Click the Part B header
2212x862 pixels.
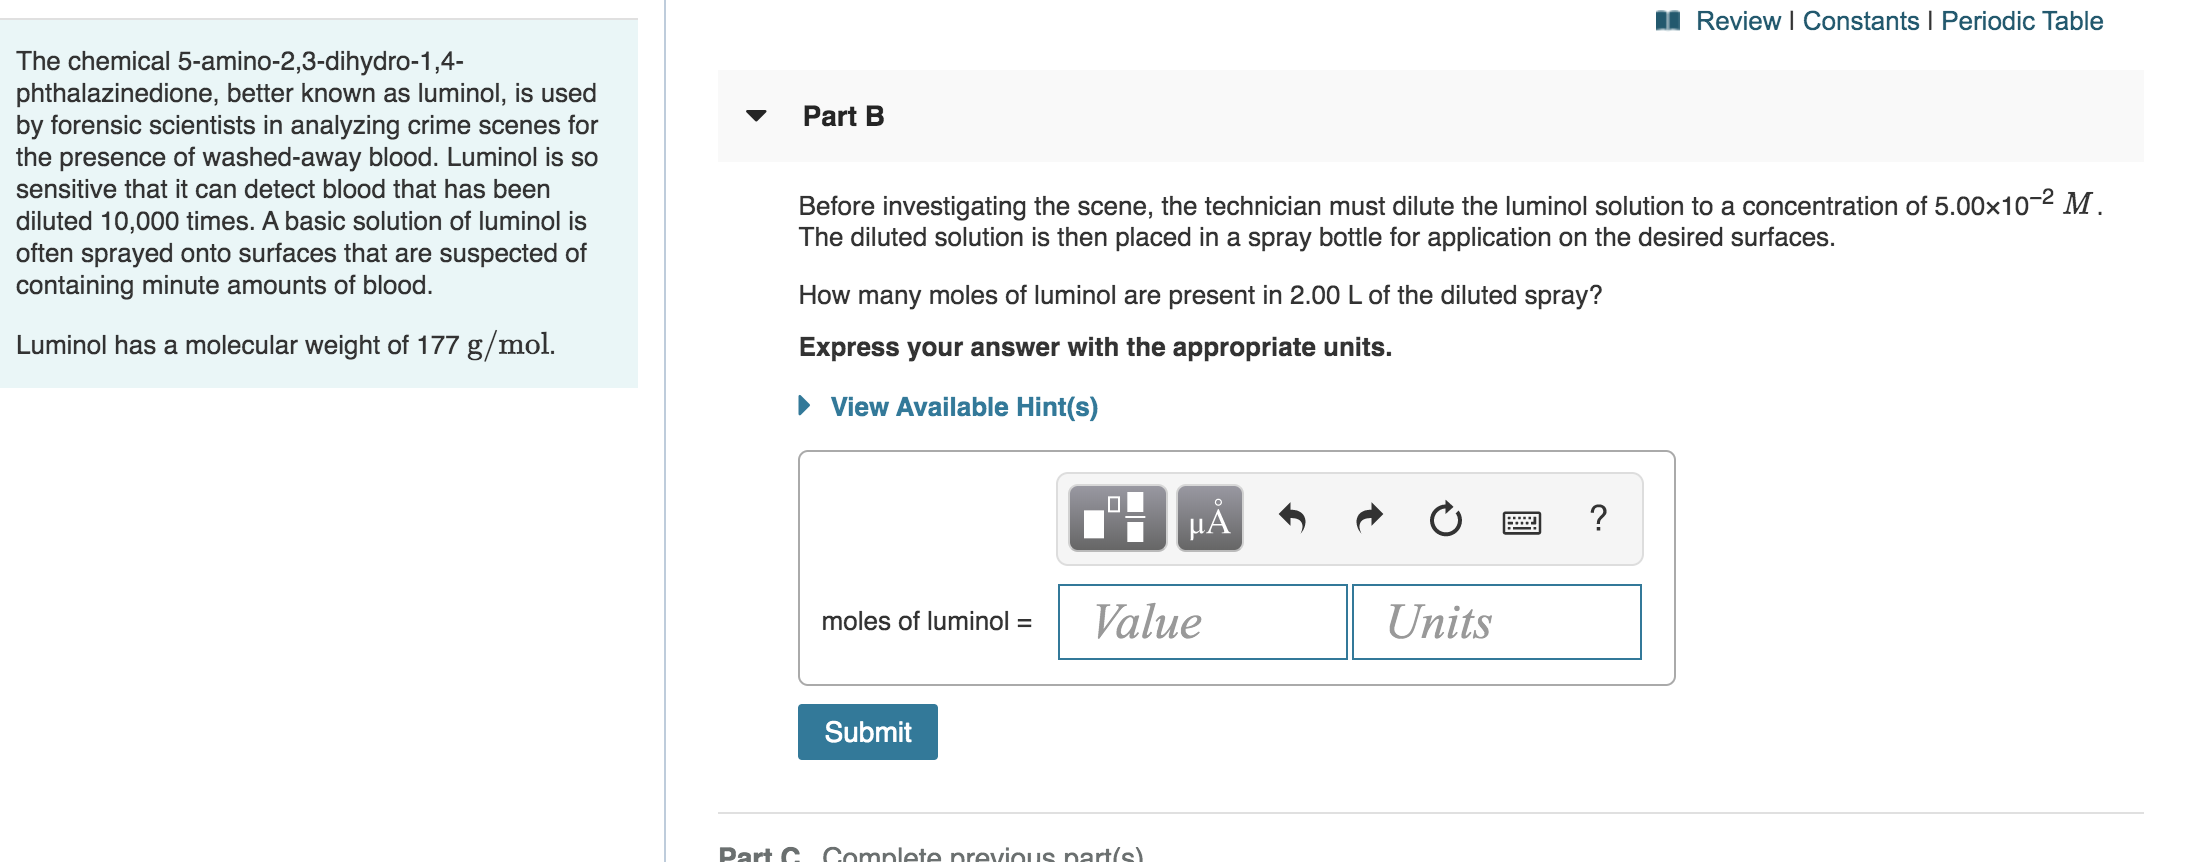[x=843, y=116]
